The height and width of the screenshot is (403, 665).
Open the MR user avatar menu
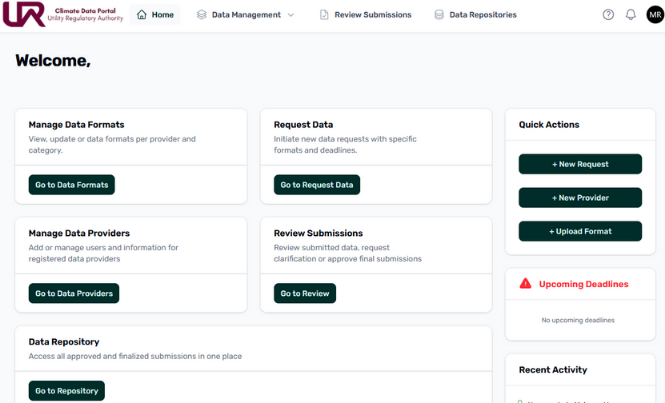tap(654, 15)
